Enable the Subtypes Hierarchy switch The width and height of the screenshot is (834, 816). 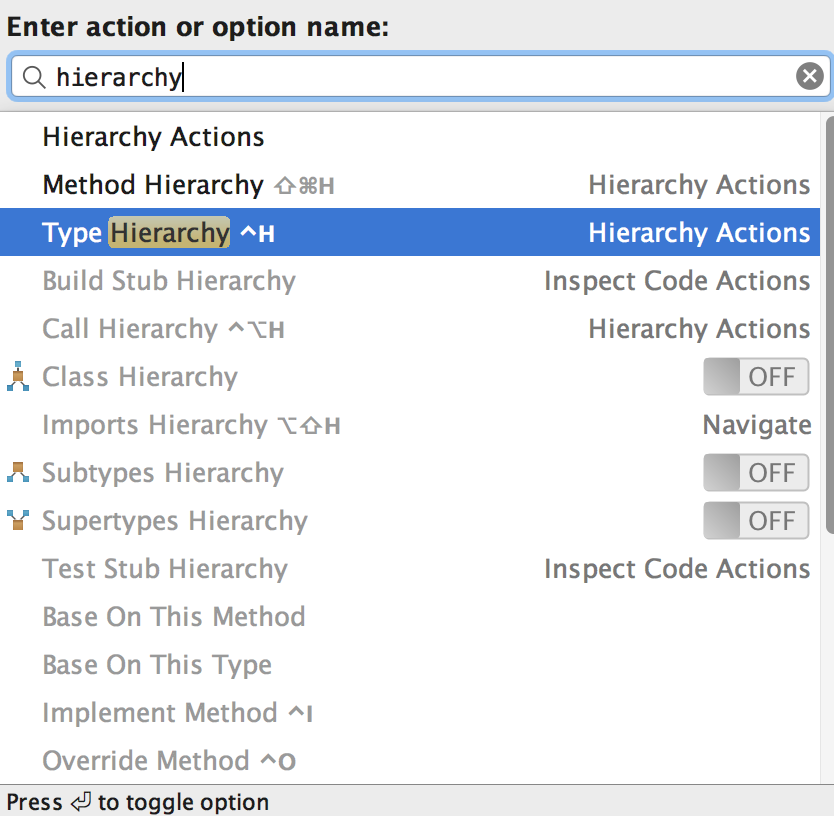(756, 473)
